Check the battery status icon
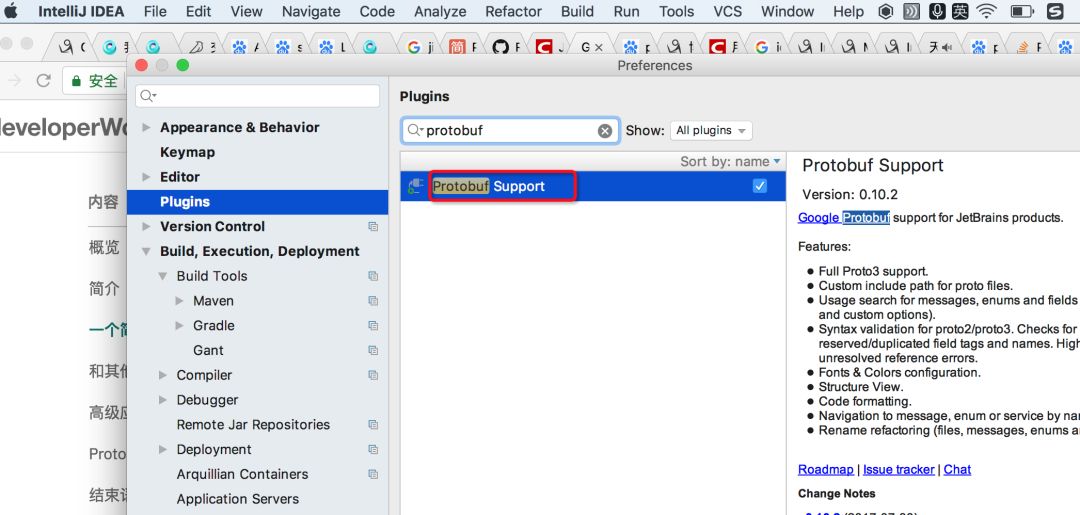 click(1021, 11)
